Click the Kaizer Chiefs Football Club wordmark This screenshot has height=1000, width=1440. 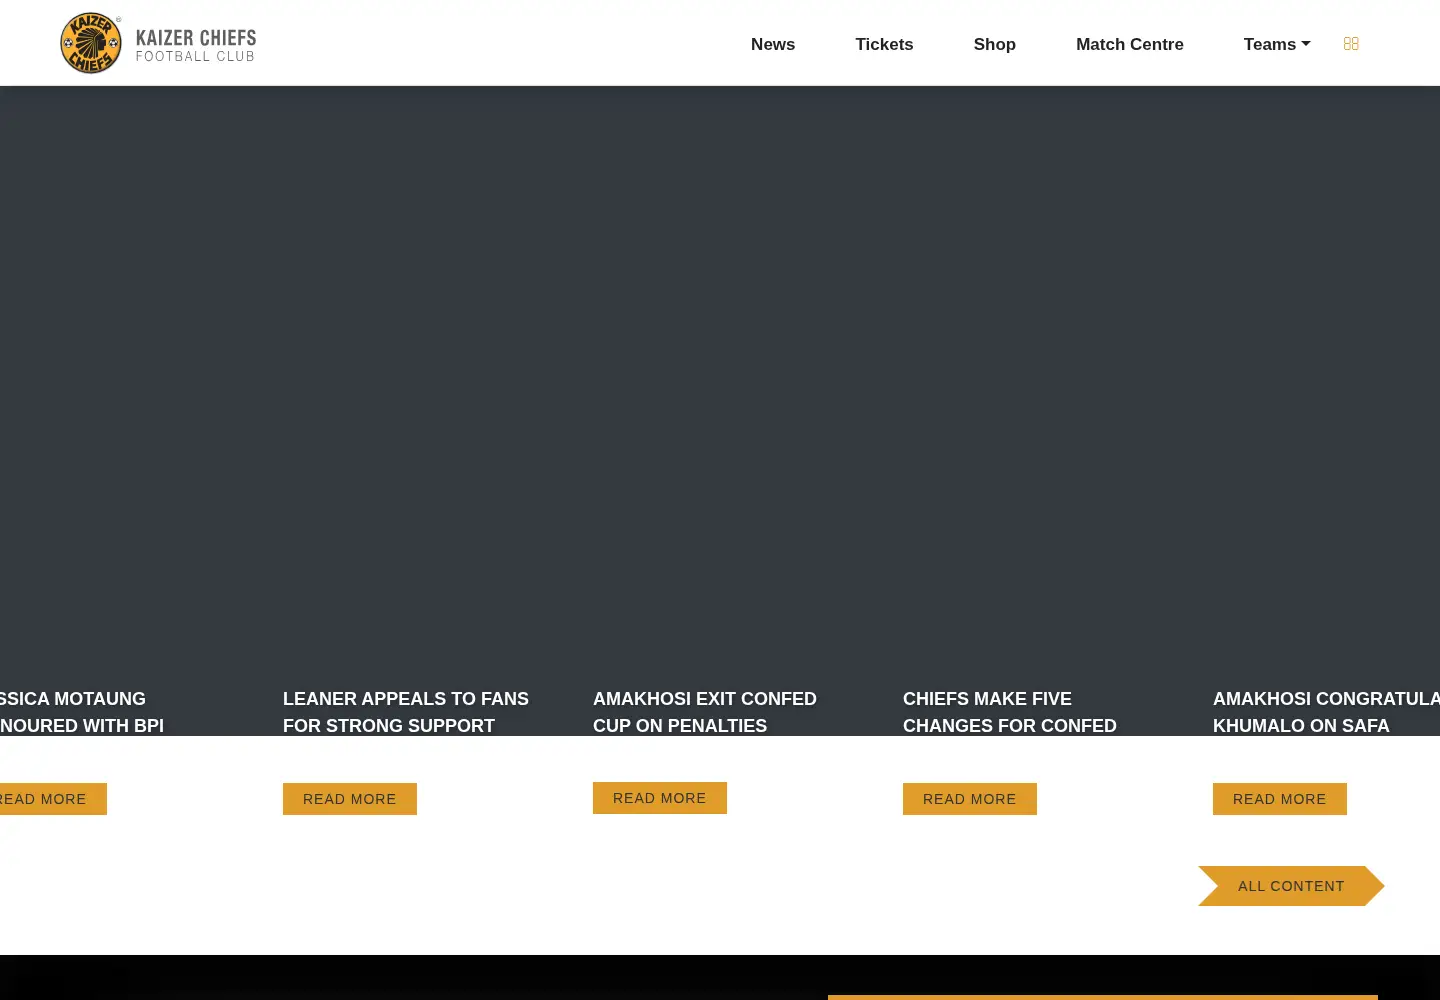(196, 45)
